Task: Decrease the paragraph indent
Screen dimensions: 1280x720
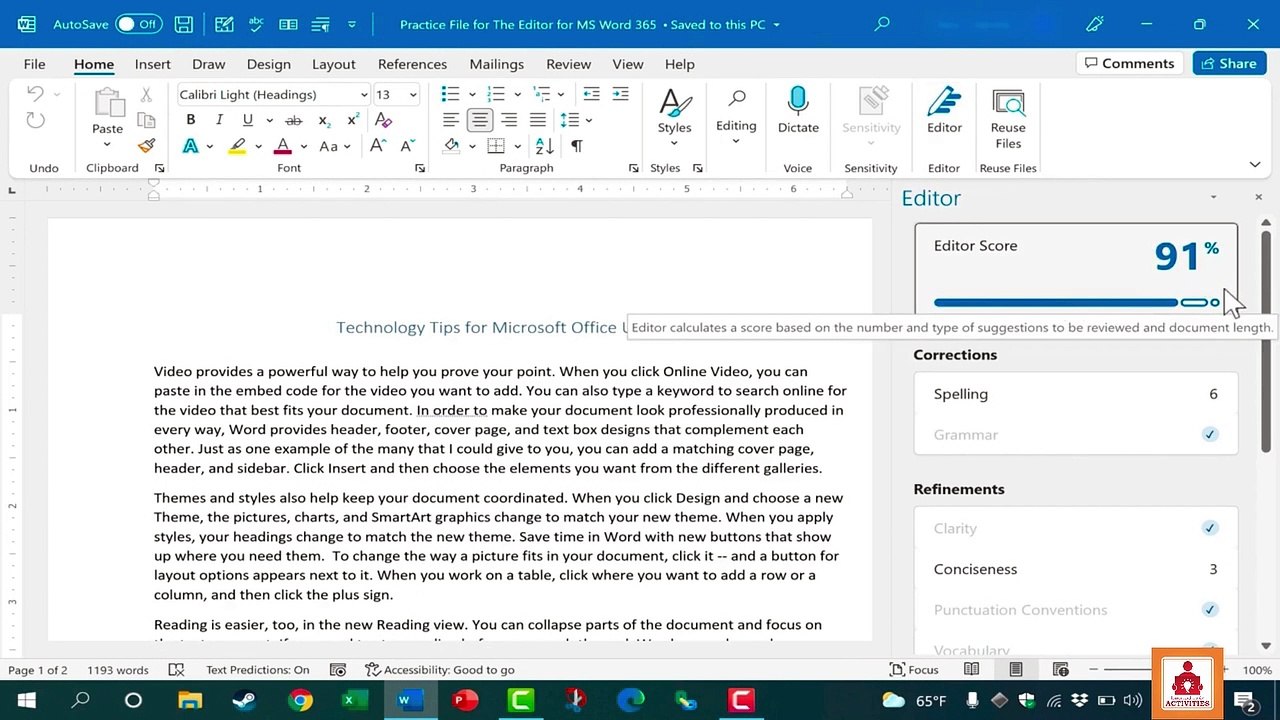Action: point(591,94)
